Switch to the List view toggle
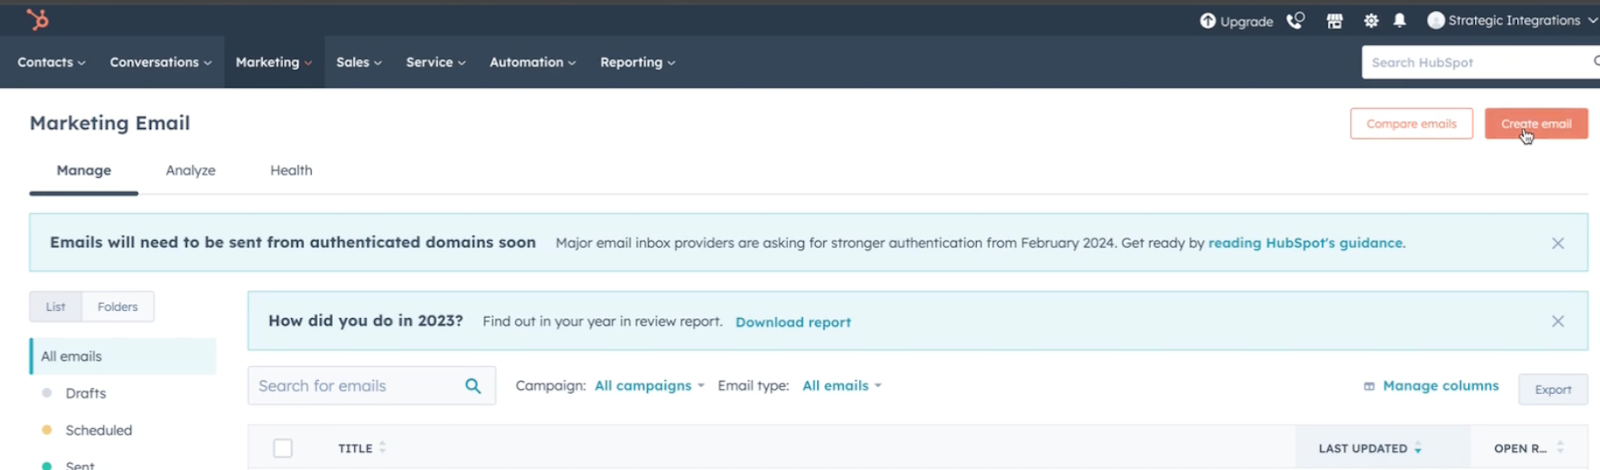Image resolution: width=1600 pixels, height=470 pixels. (56, 307)
